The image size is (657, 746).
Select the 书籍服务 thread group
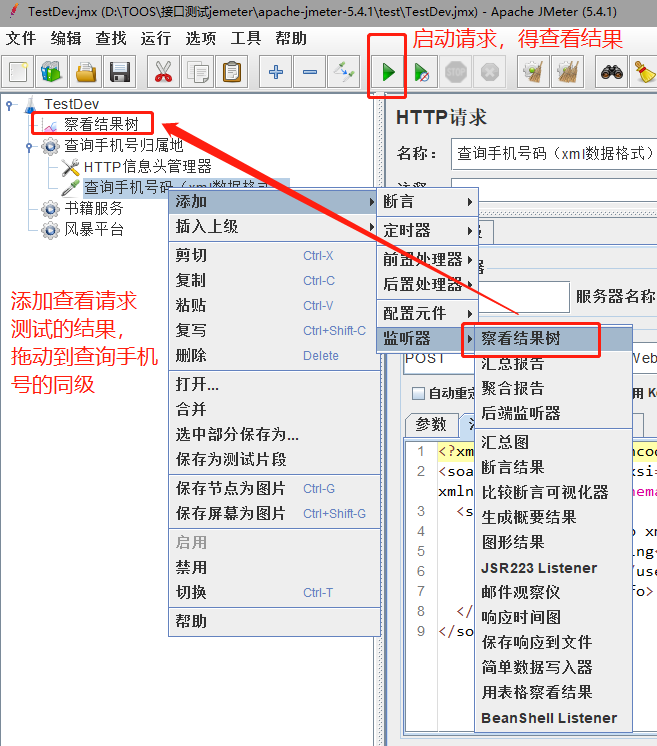pyautogui.click(x=94, y=208)
